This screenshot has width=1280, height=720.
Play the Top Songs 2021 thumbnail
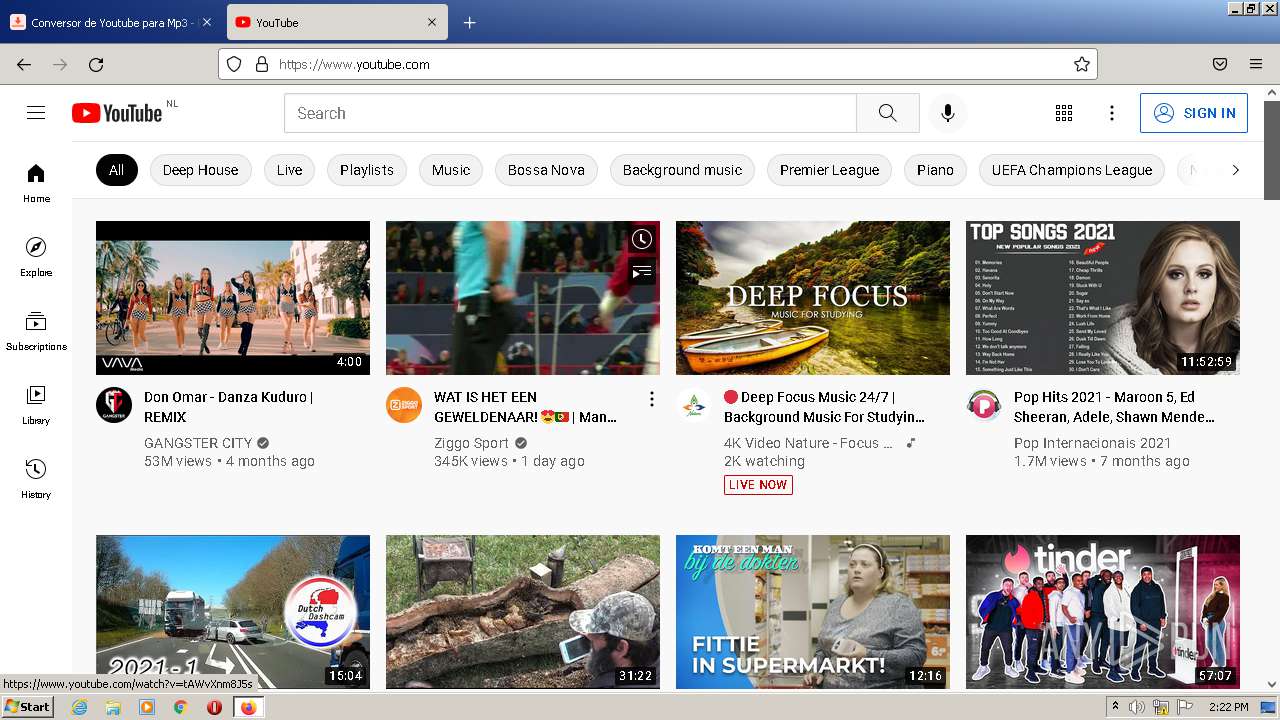point(1103,298)
